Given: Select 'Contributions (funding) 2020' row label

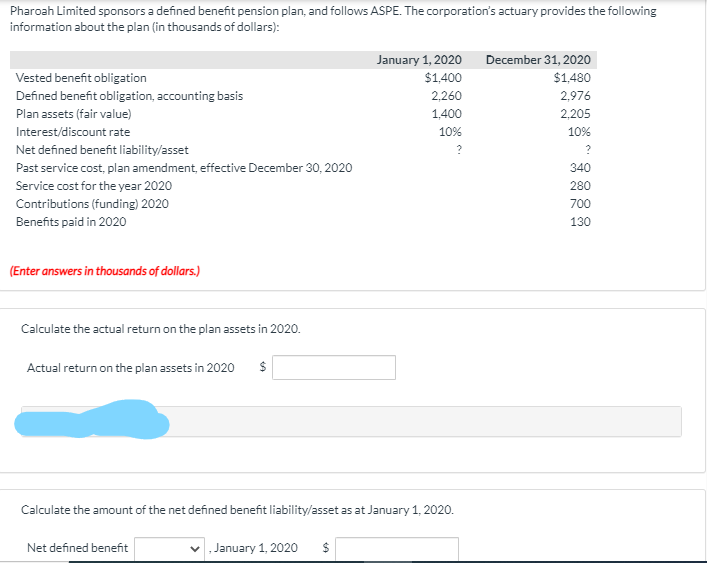Looking at the screenshot, I should (x=92, y=204).
